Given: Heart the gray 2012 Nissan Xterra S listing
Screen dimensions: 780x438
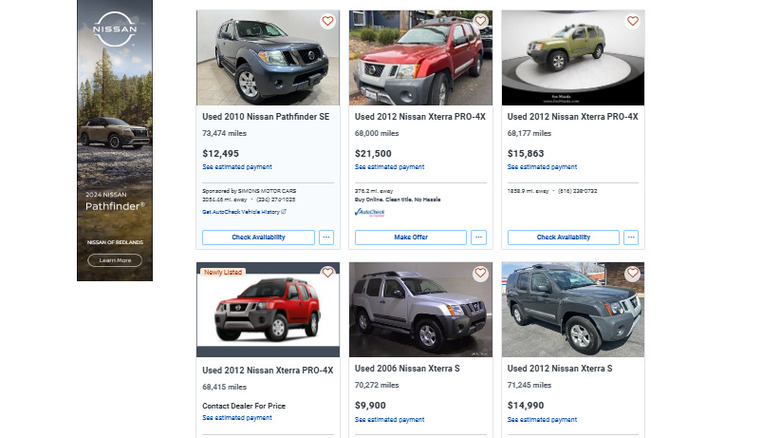Looking at the screenshot, I should [x=633, y=273].
